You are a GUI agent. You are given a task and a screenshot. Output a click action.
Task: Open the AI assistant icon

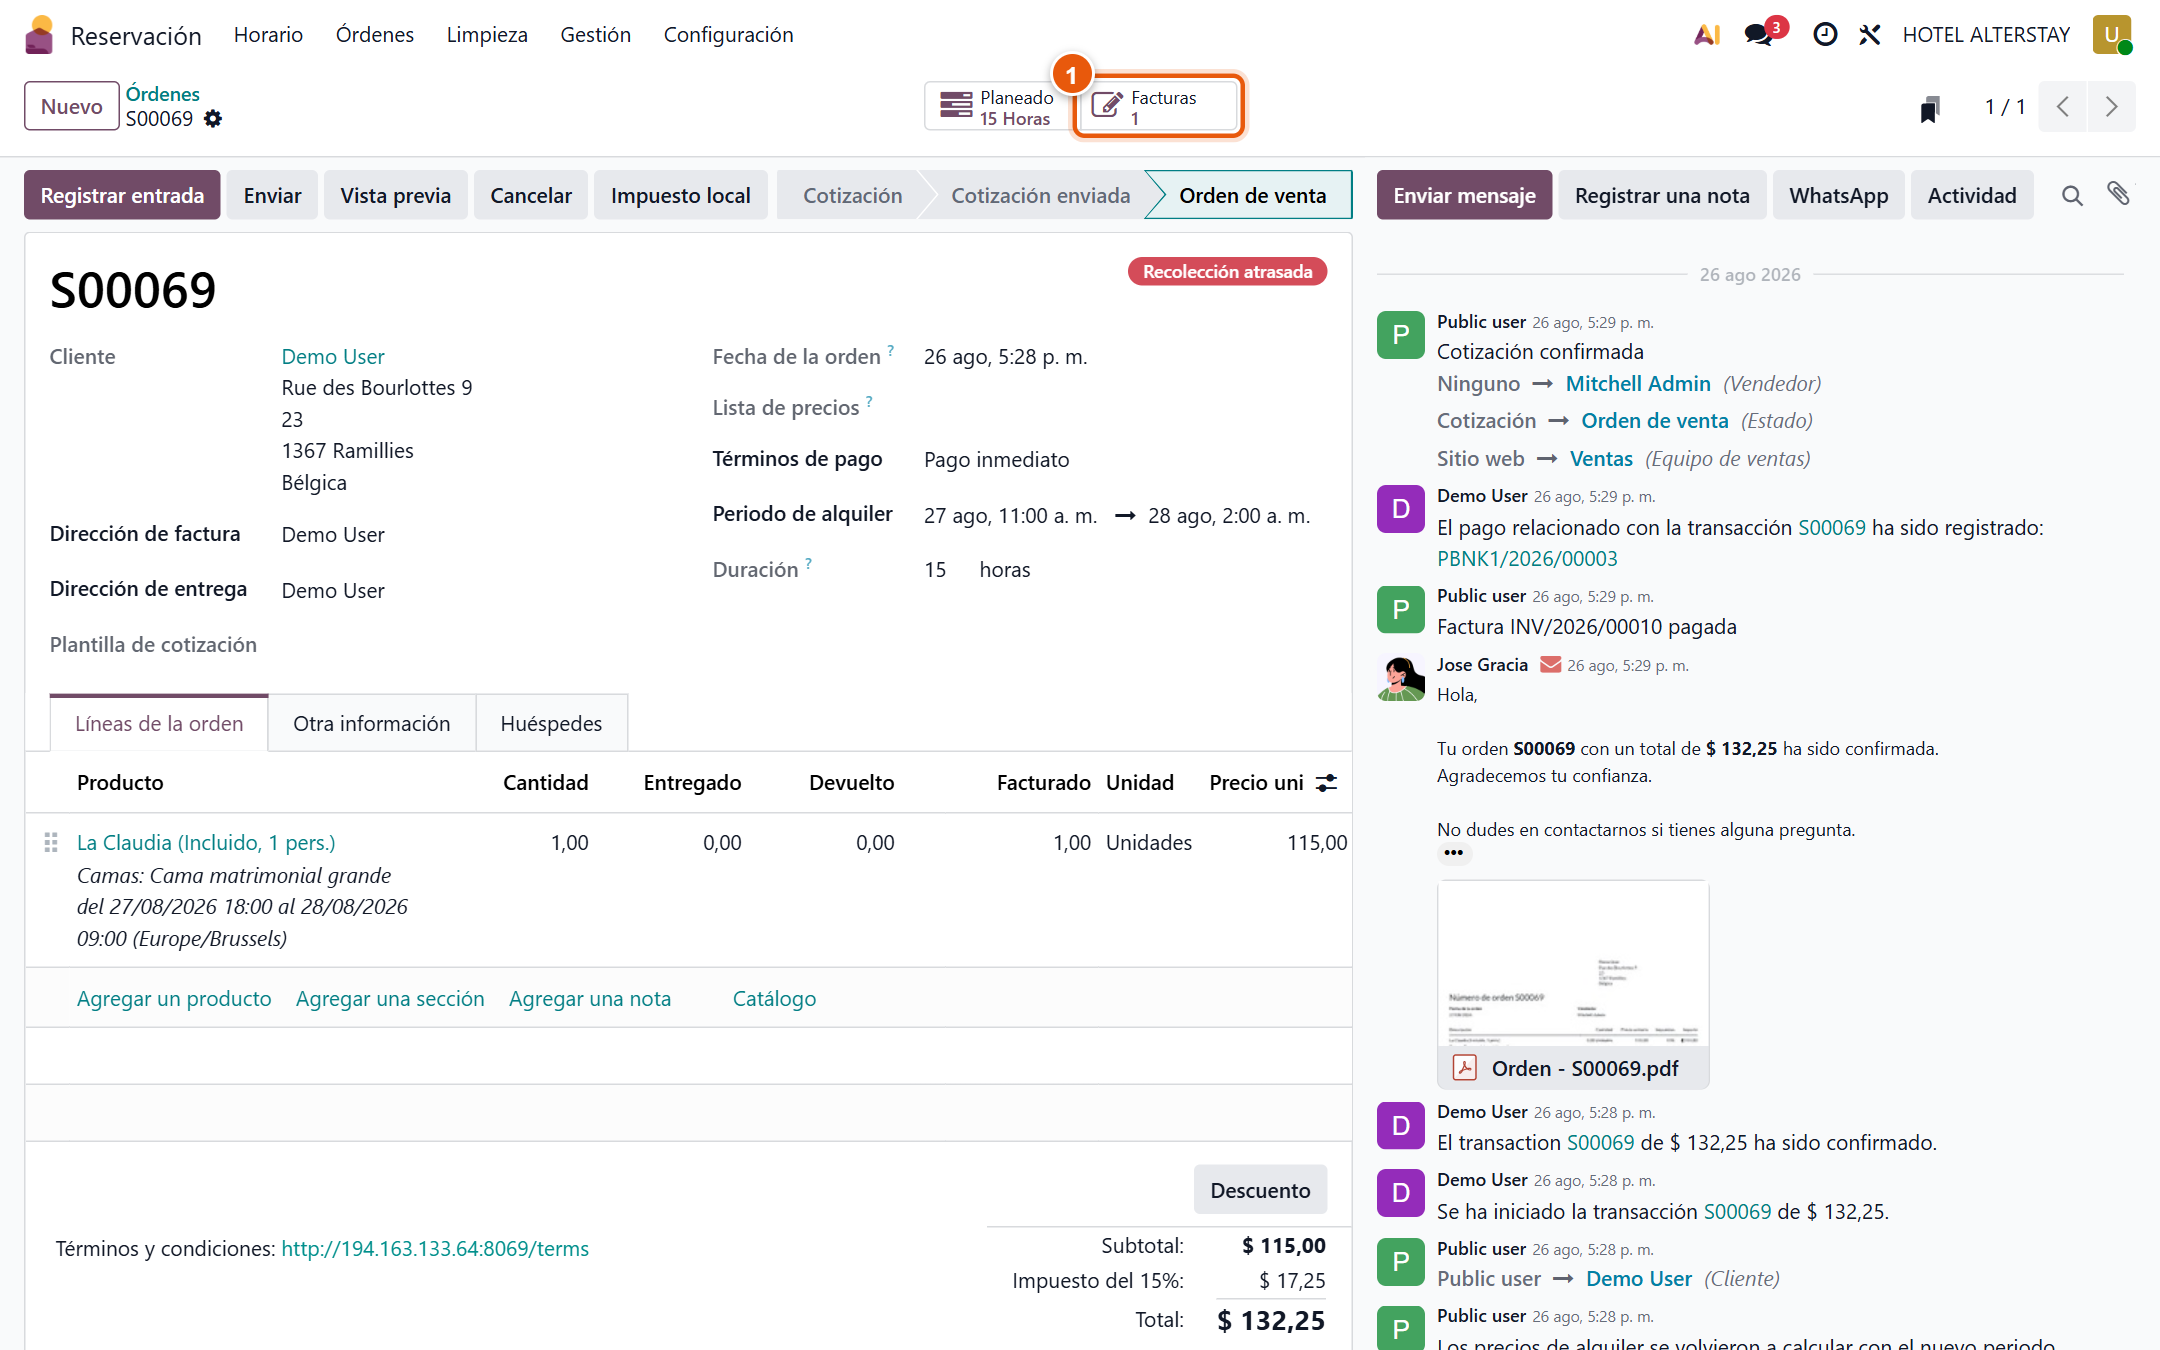tap(1707, 35)
